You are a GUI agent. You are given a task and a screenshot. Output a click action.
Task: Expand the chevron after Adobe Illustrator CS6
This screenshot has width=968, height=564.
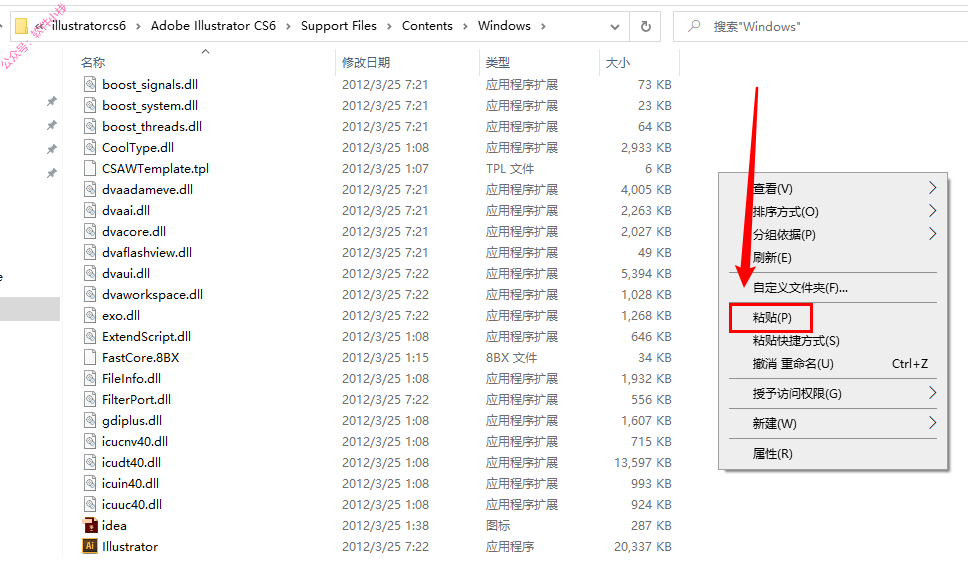pyautogui.click(x=288, y=26)
